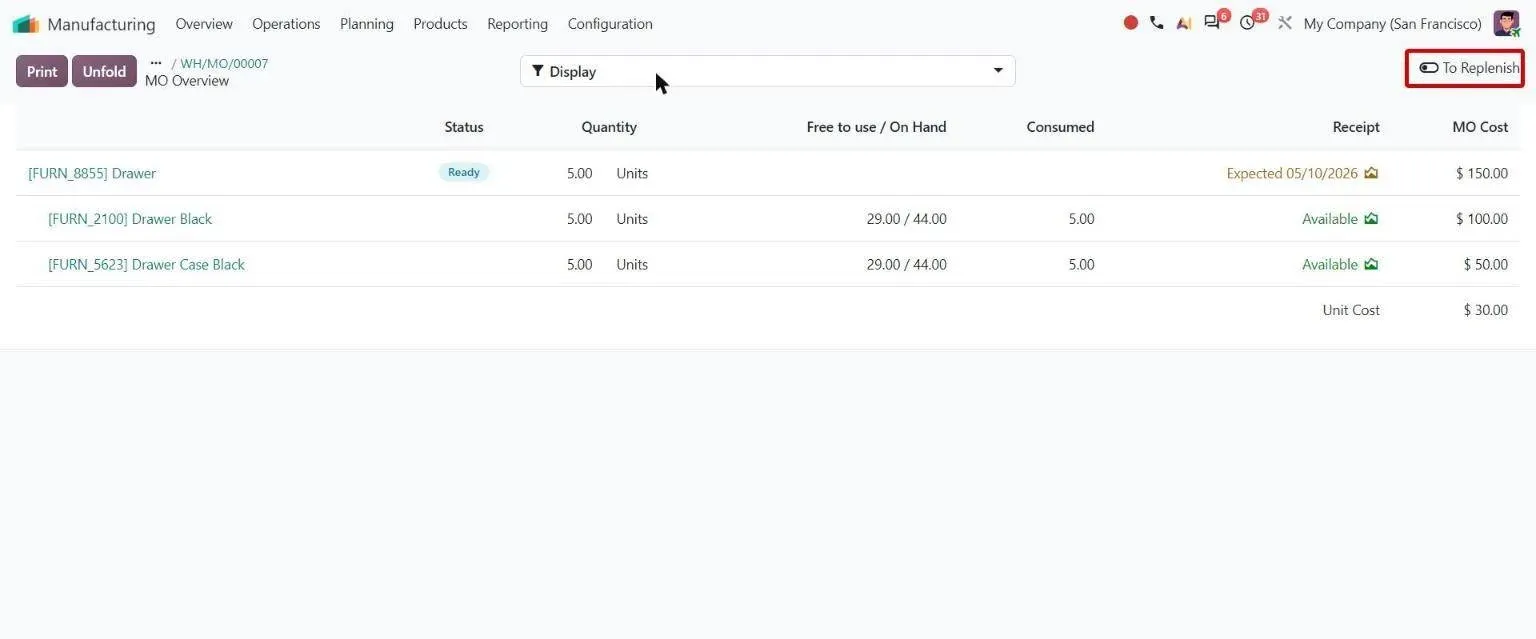
Task: Open the Reporting menu
Action: point(517,24)
